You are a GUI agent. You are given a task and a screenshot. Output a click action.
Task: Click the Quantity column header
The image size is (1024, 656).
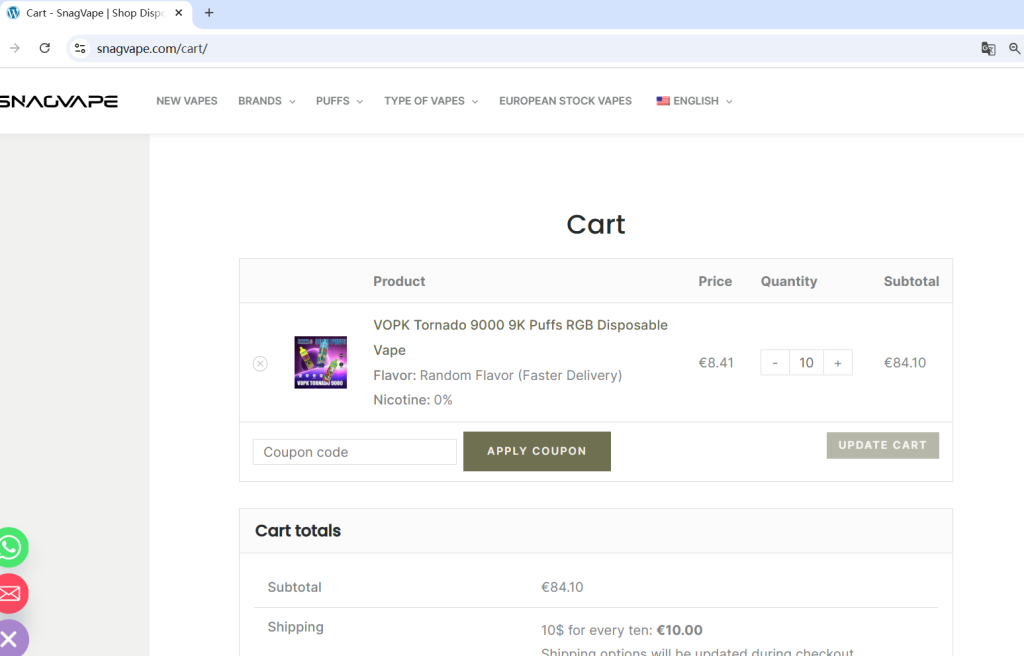tap(789, 281)
